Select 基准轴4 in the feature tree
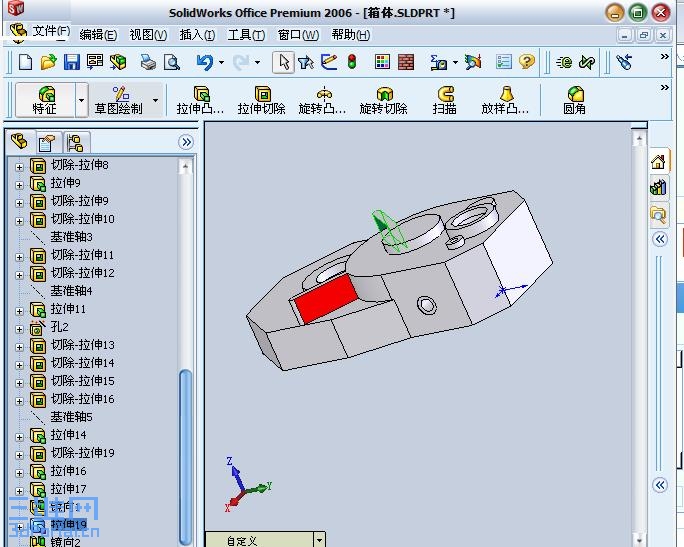The height and width of the screenshot is (547, 684). 71,291
